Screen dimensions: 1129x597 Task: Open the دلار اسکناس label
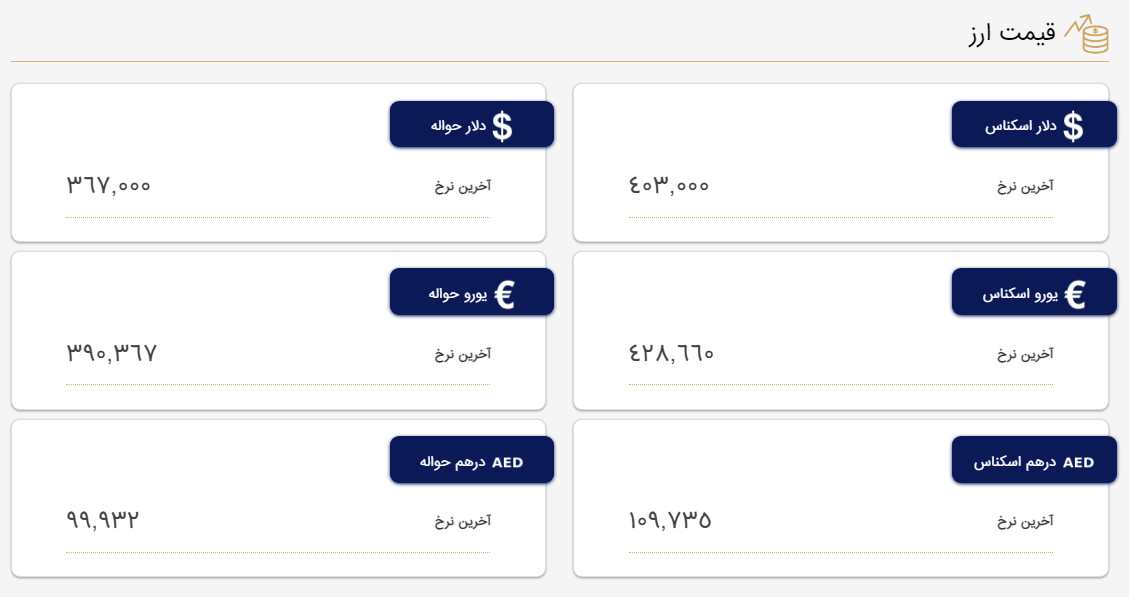1020,126
